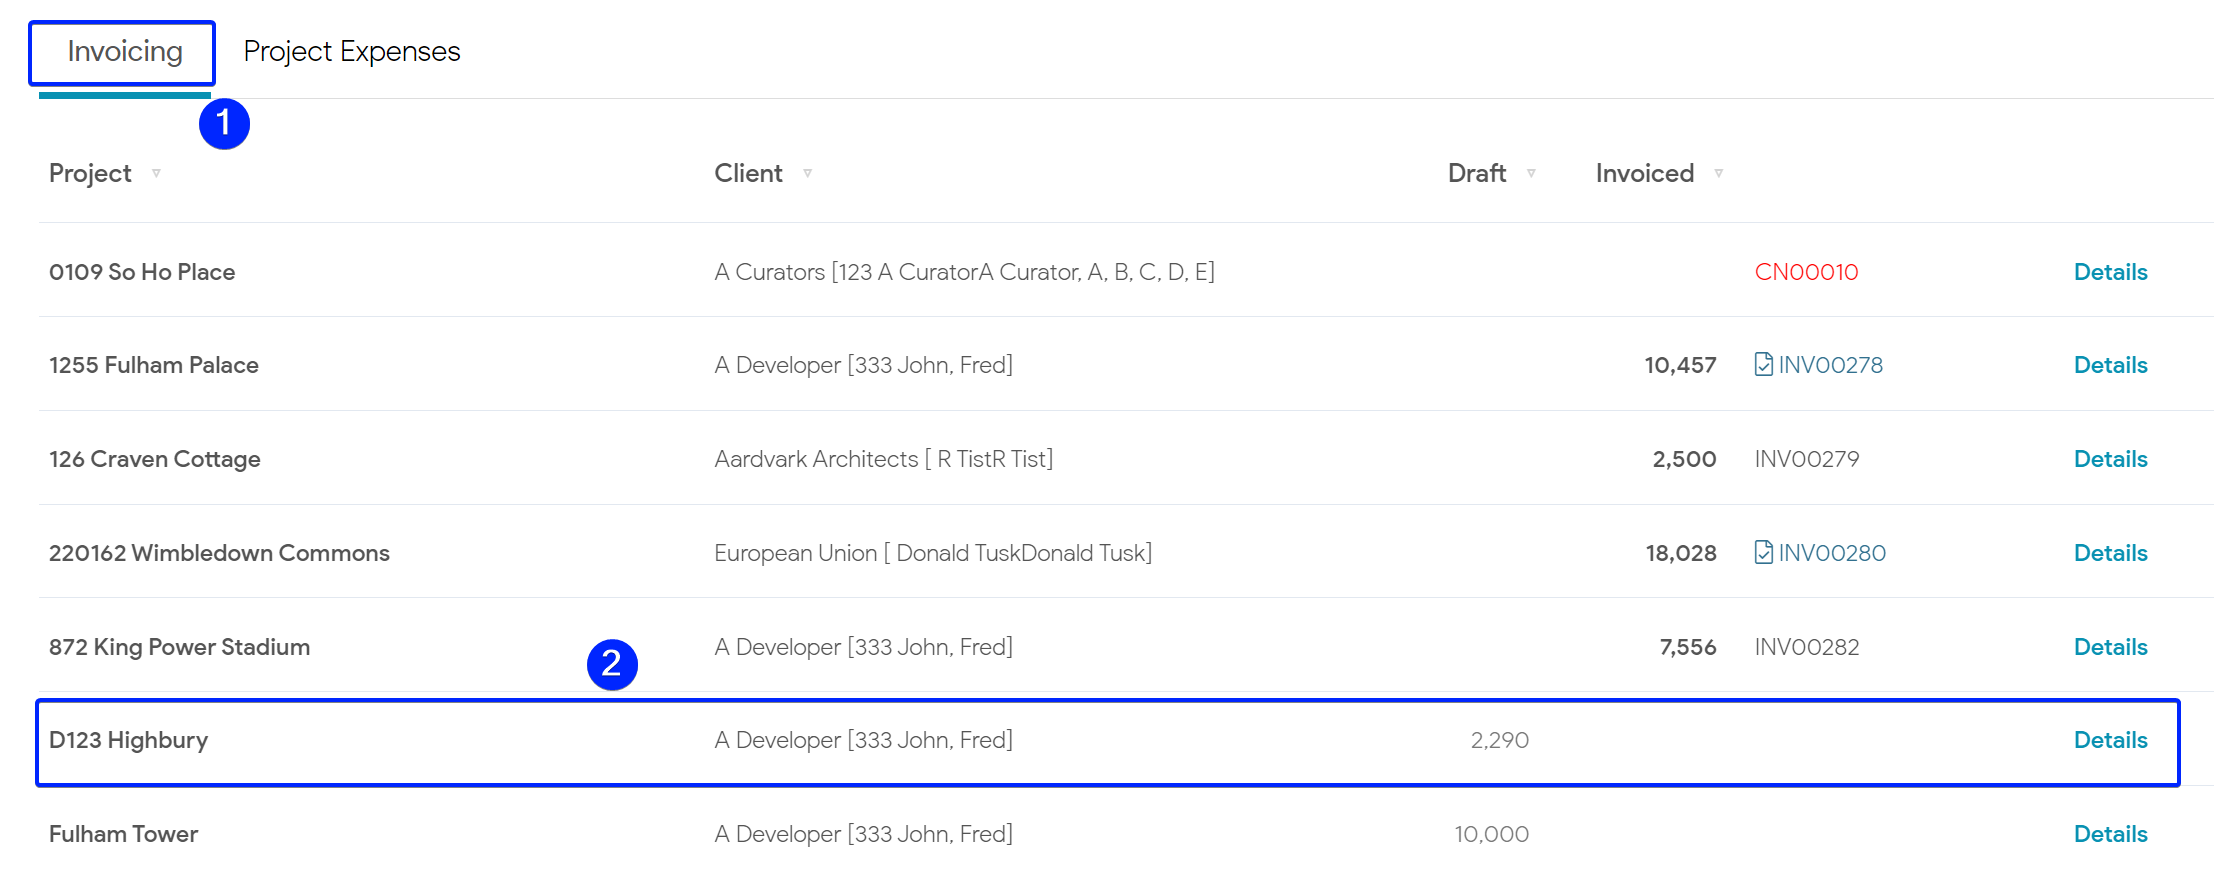Open credit note CN00010
The height and width of the screenshot is (888, 2214).
[1806, 272]
